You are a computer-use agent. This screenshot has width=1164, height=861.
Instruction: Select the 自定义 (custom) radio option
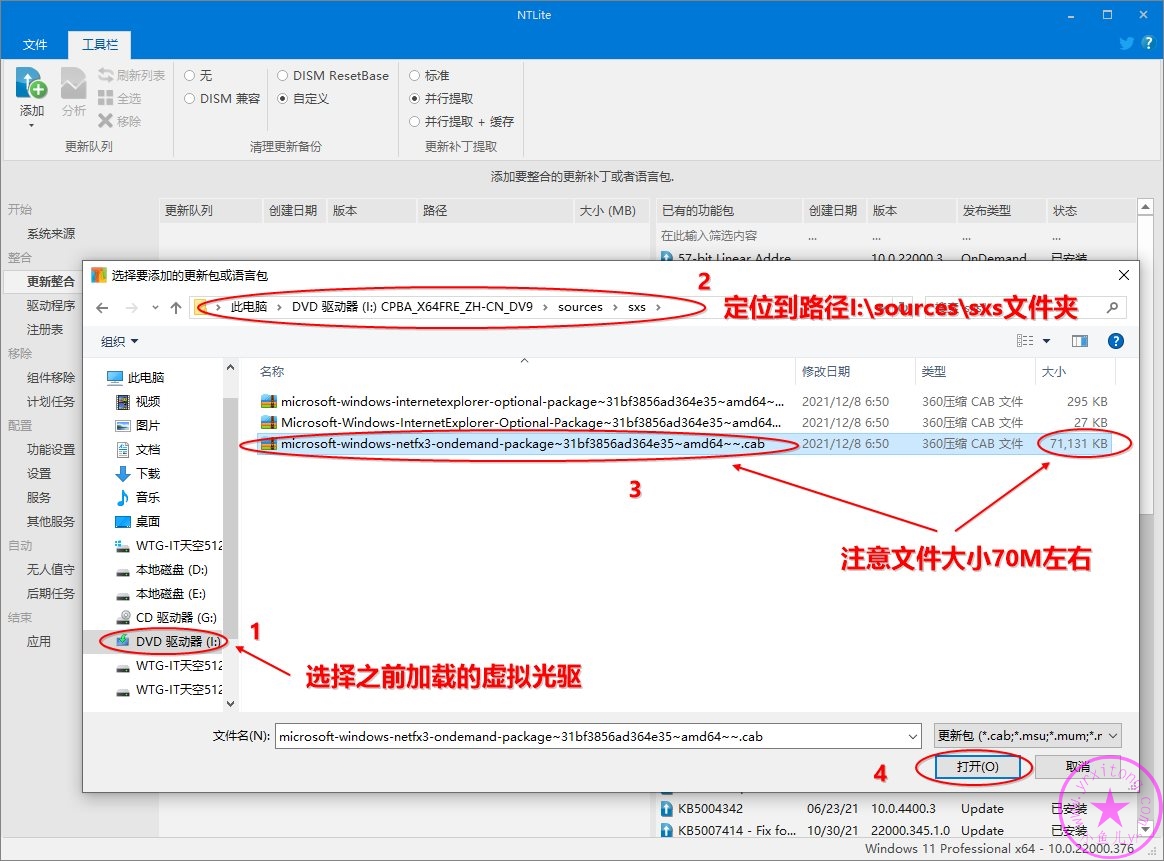[303, 98]
